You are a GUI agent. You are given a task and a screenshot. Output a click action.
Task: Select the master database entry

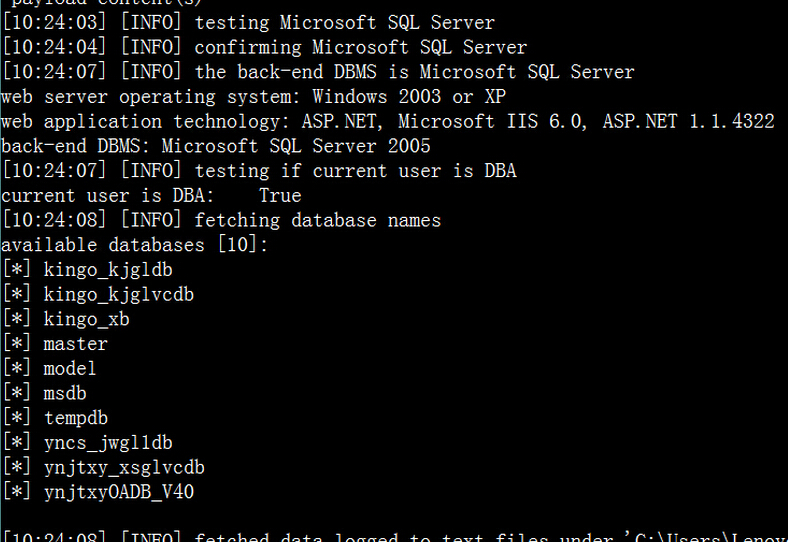tap(75, 344)
